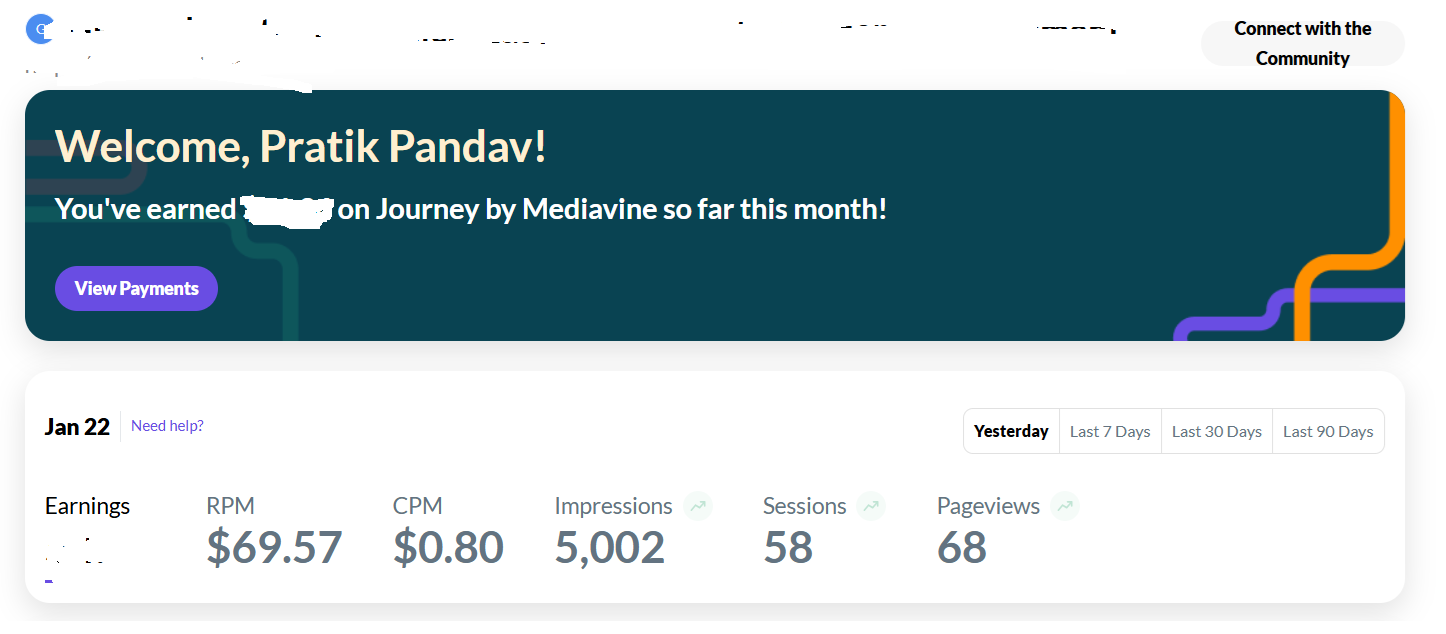The width and height of the screenshot is (1446, 634).
Task: Open Connect with the Community
Action: 1302,43
